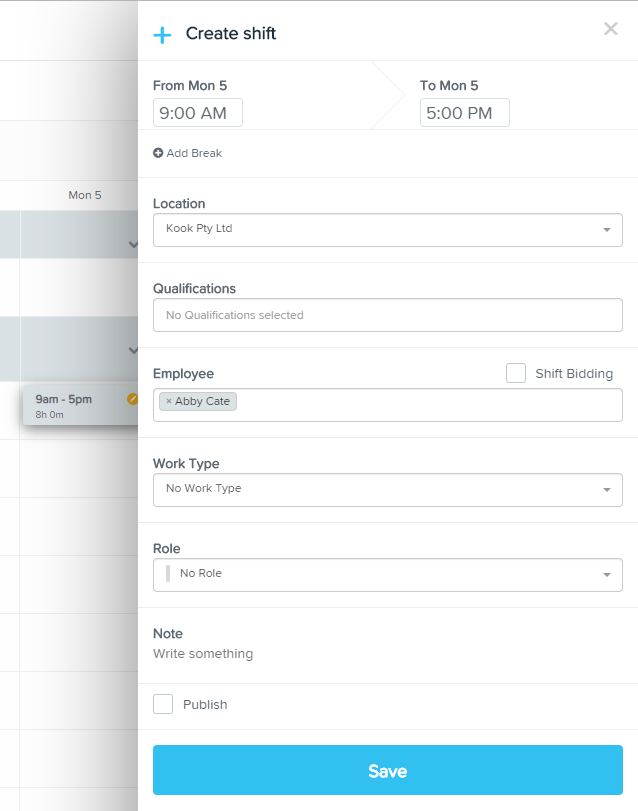This screenshot has width=638, height=811.
Task: Click the Qualifications input field
Action: click(x=388, y=315)
